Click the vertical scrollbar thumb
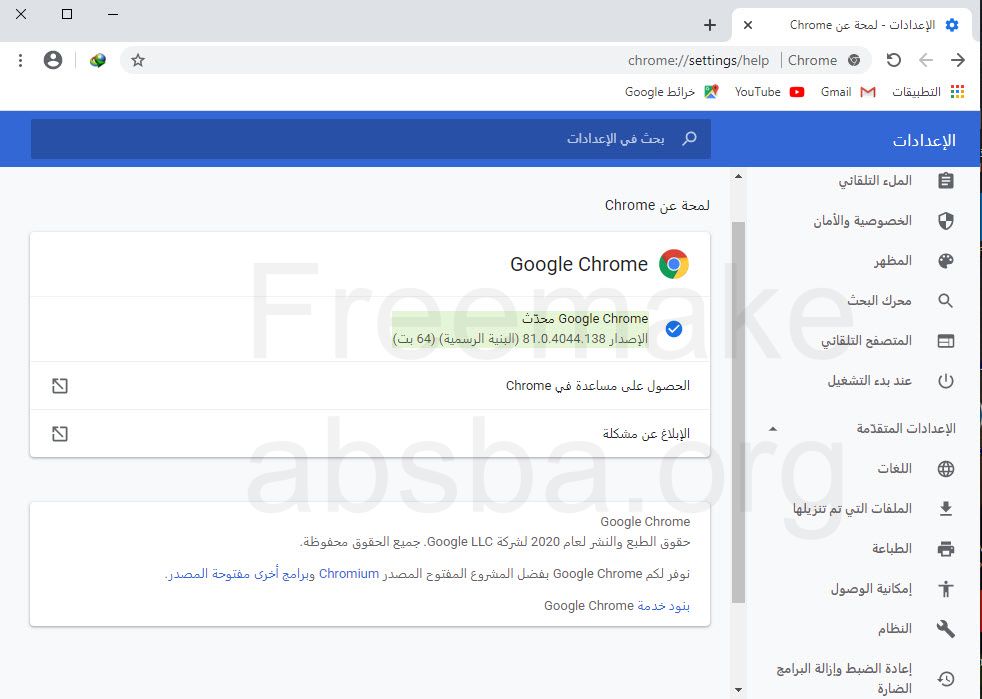This screenshot has height=699, width=982. [738, 412]
